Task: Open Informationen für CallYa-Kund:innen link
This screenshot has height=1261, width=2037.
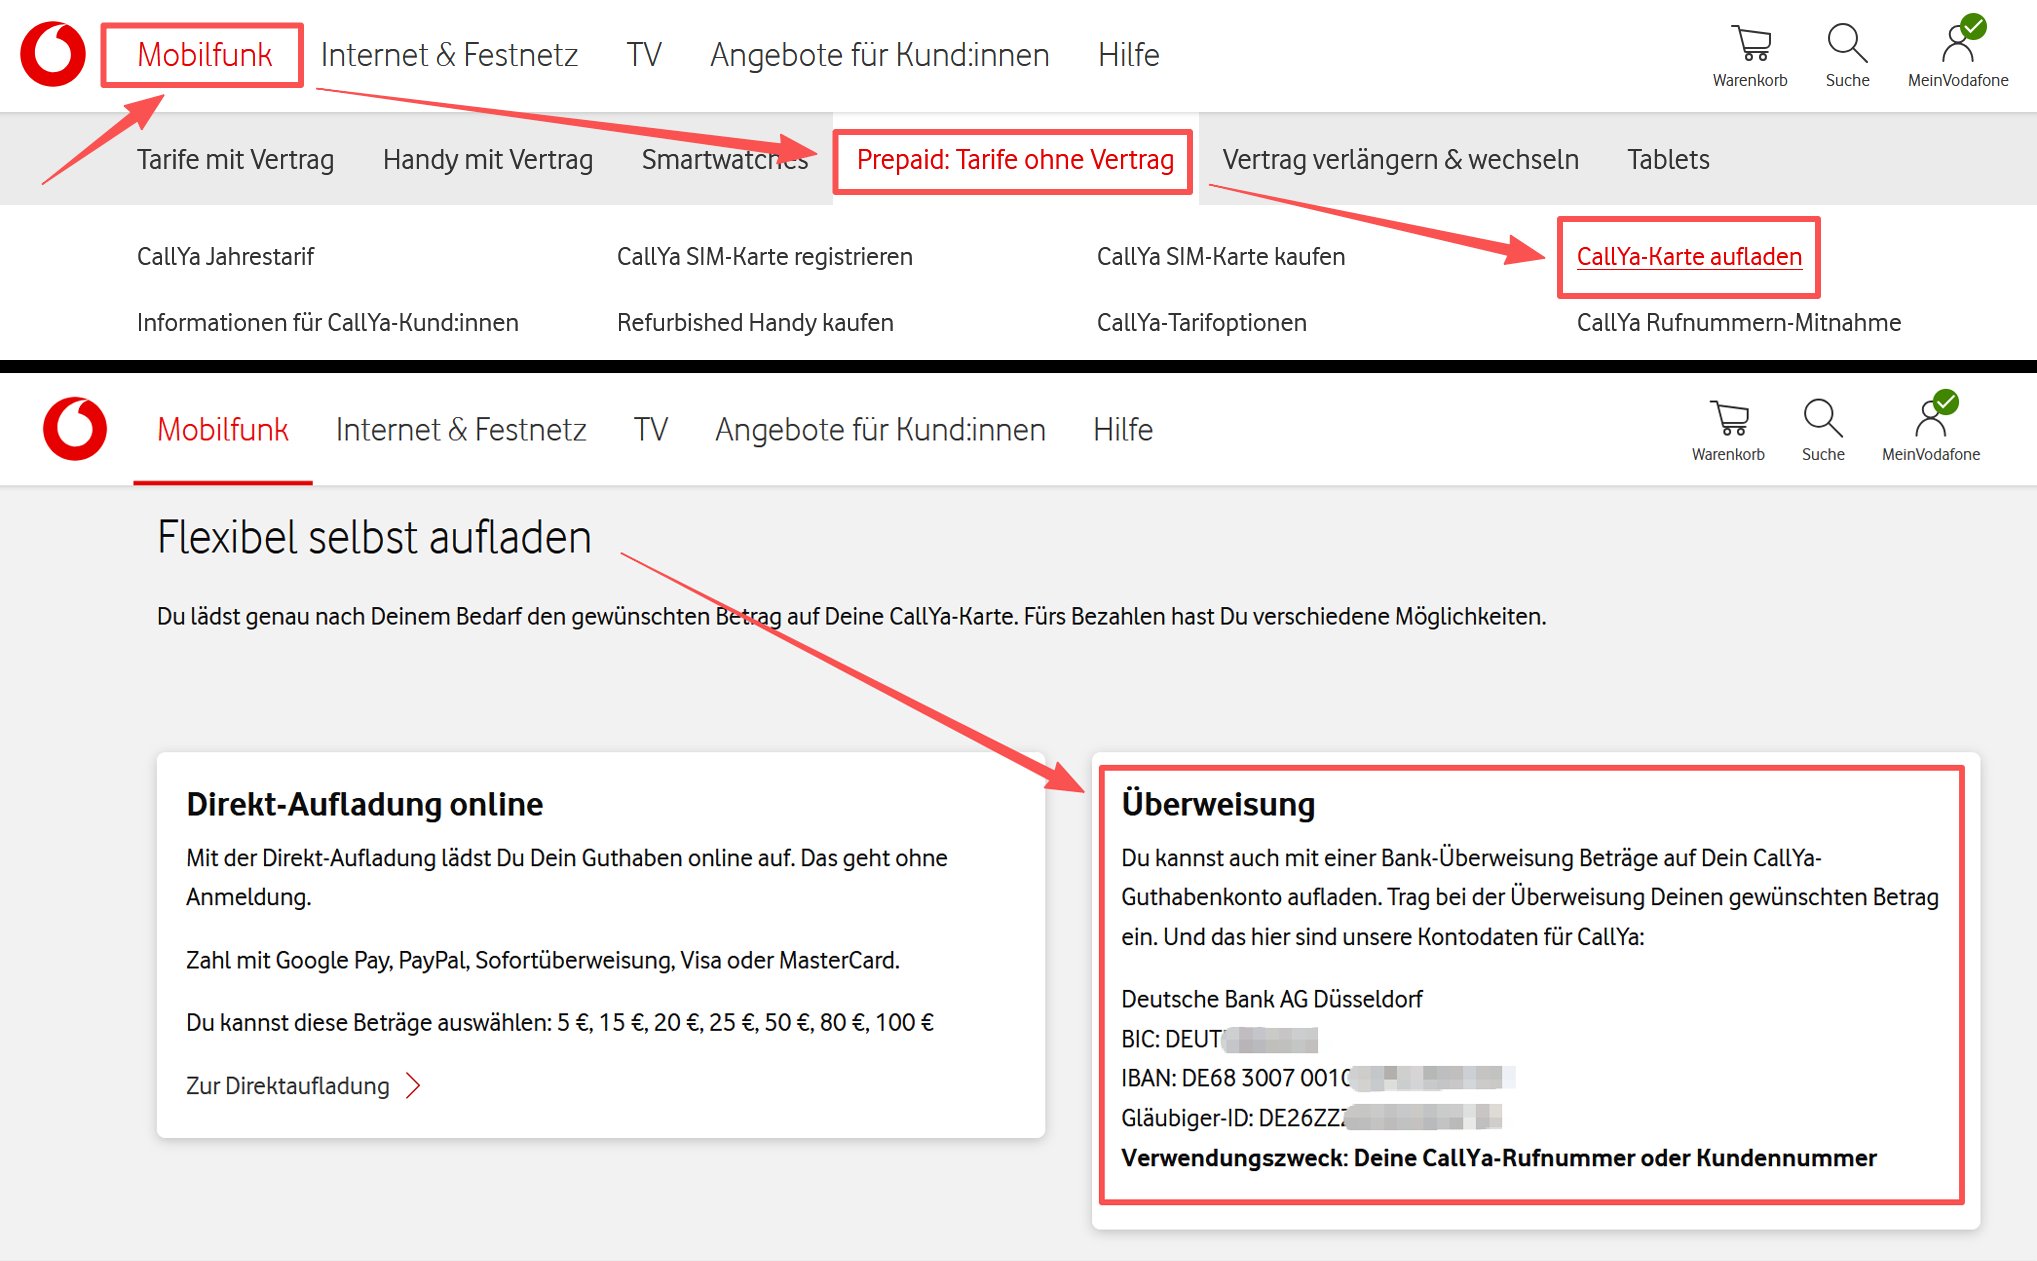Action: 328,322
